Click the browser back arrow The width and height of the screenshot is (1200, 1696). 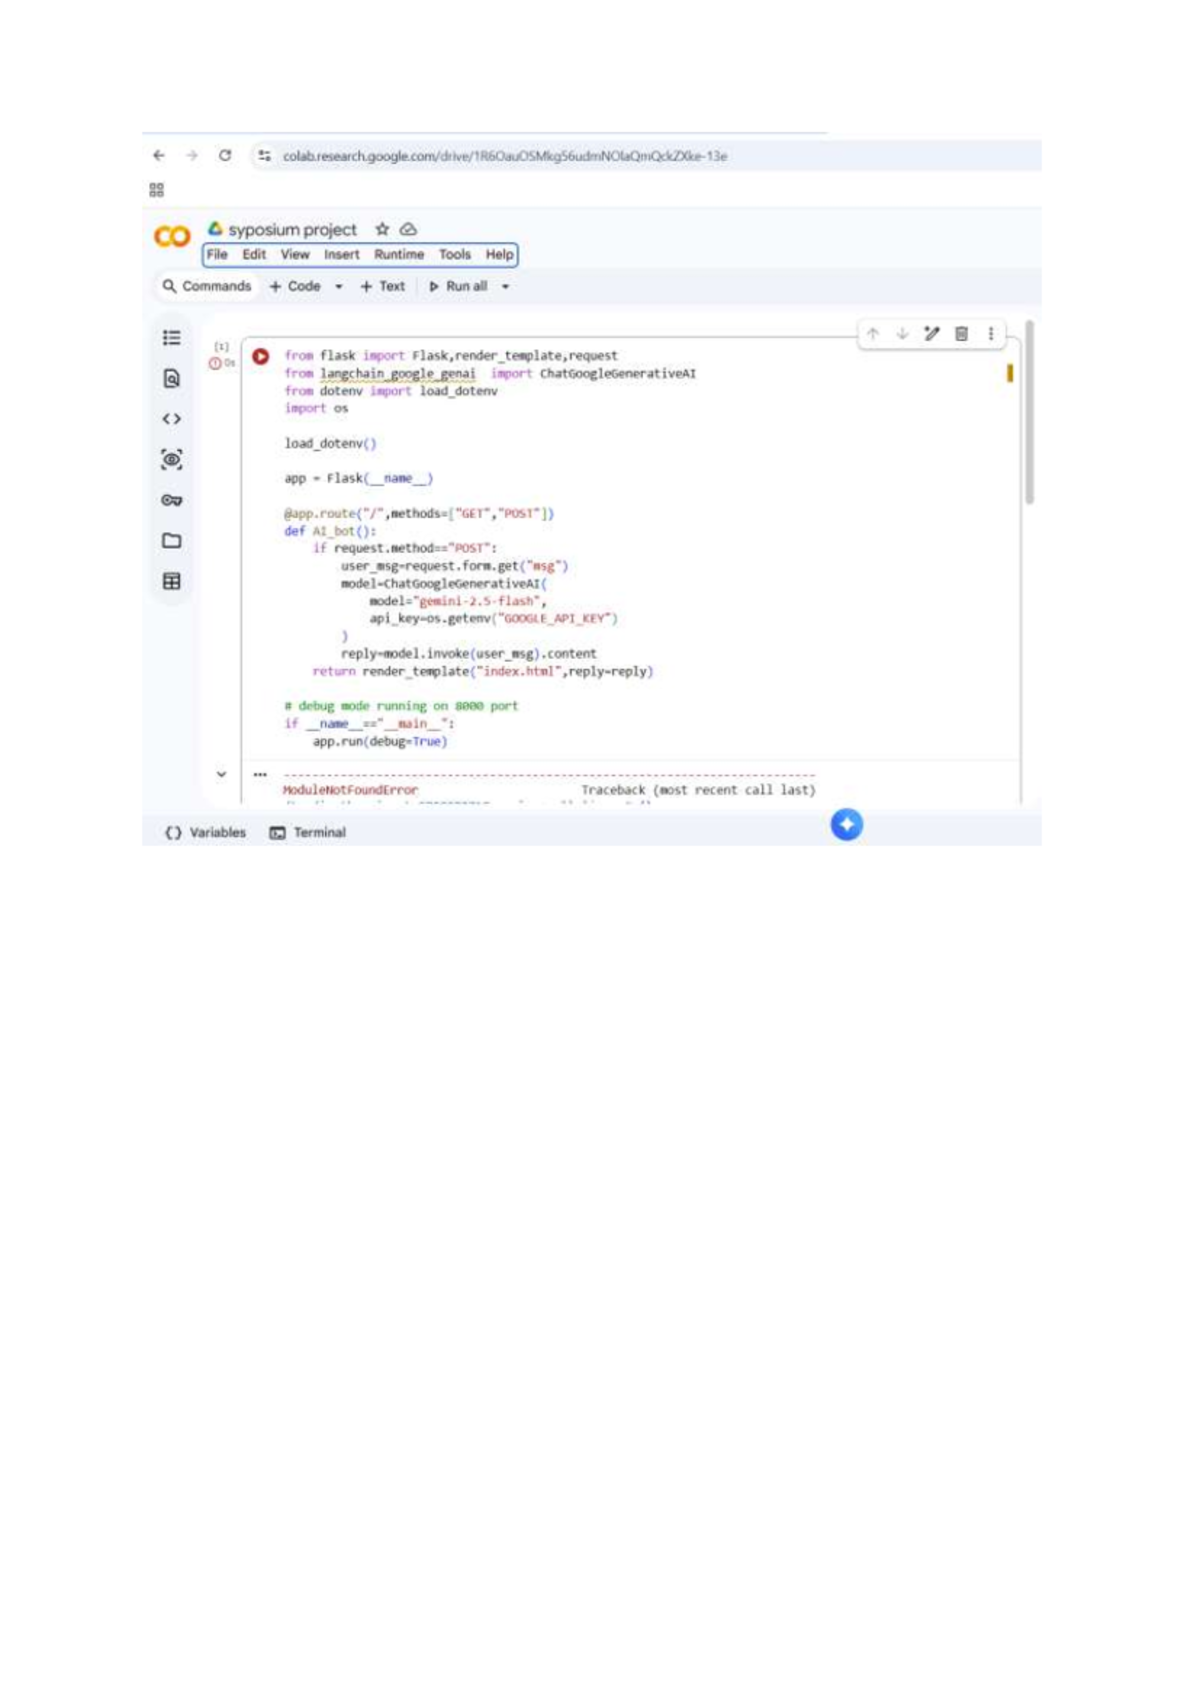click(159, 156)
